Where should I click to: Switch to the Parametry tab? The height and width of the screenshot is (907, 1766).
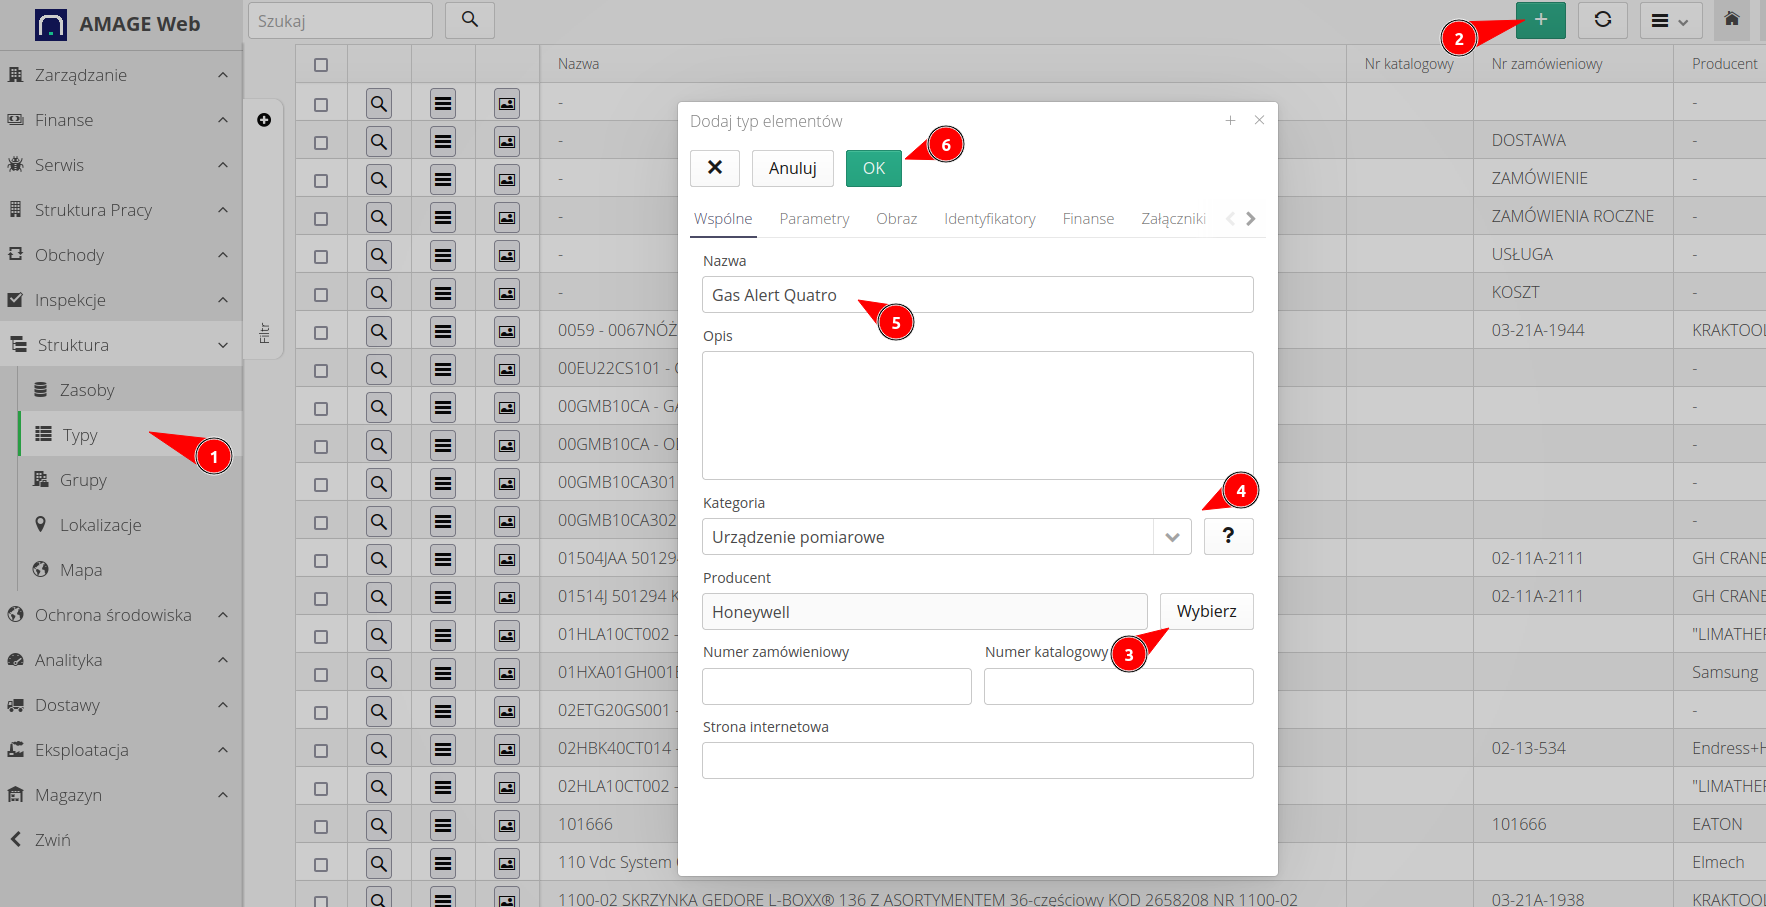[x=814, y=219]
